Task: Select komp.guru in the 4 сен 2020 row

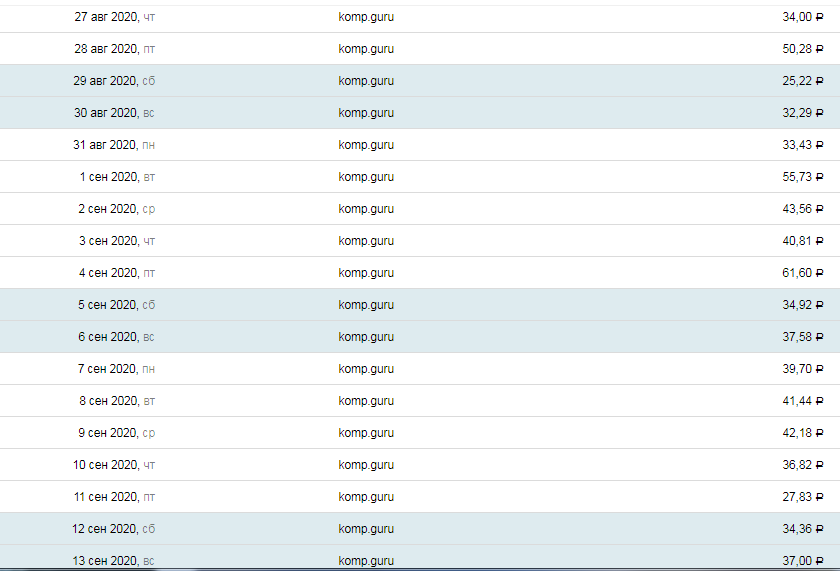Action: click(366, 273)
